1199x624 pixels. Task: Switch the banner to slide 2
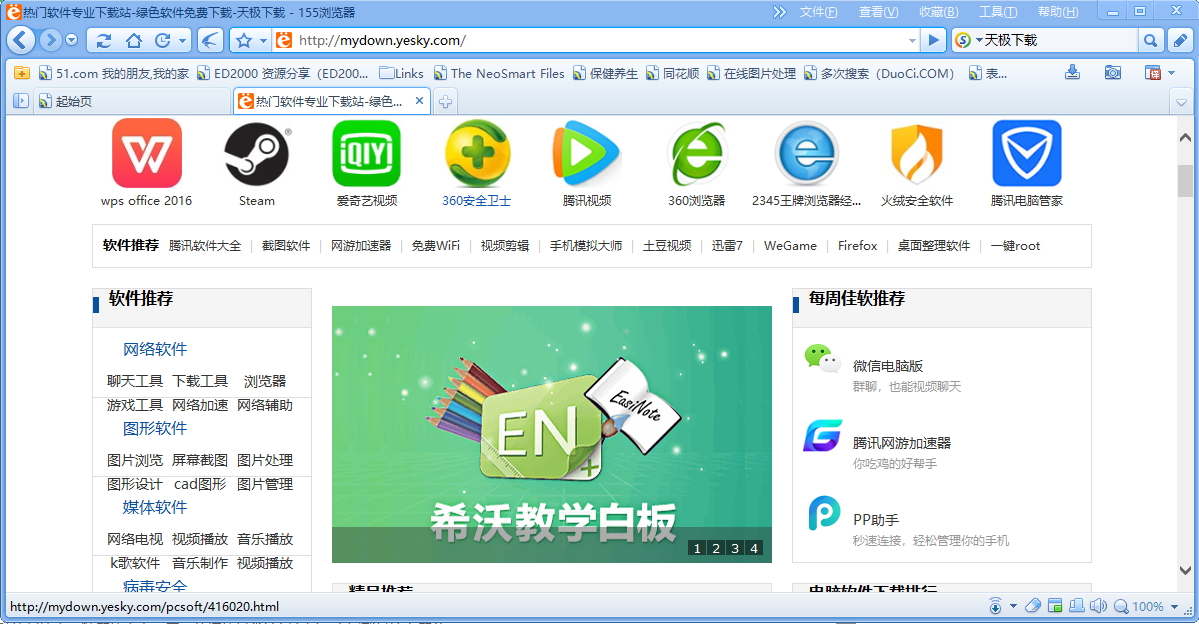[716, 548]
